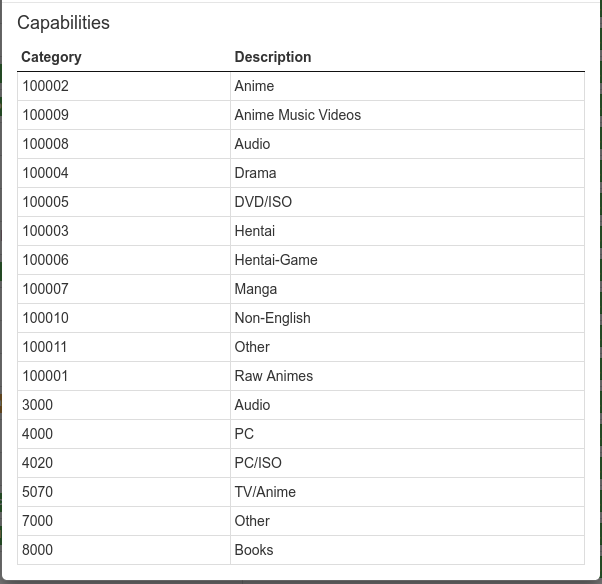This screenshot has height=584, width=602.
Task: Select the 100008 category cell
Action: (46, 144)
